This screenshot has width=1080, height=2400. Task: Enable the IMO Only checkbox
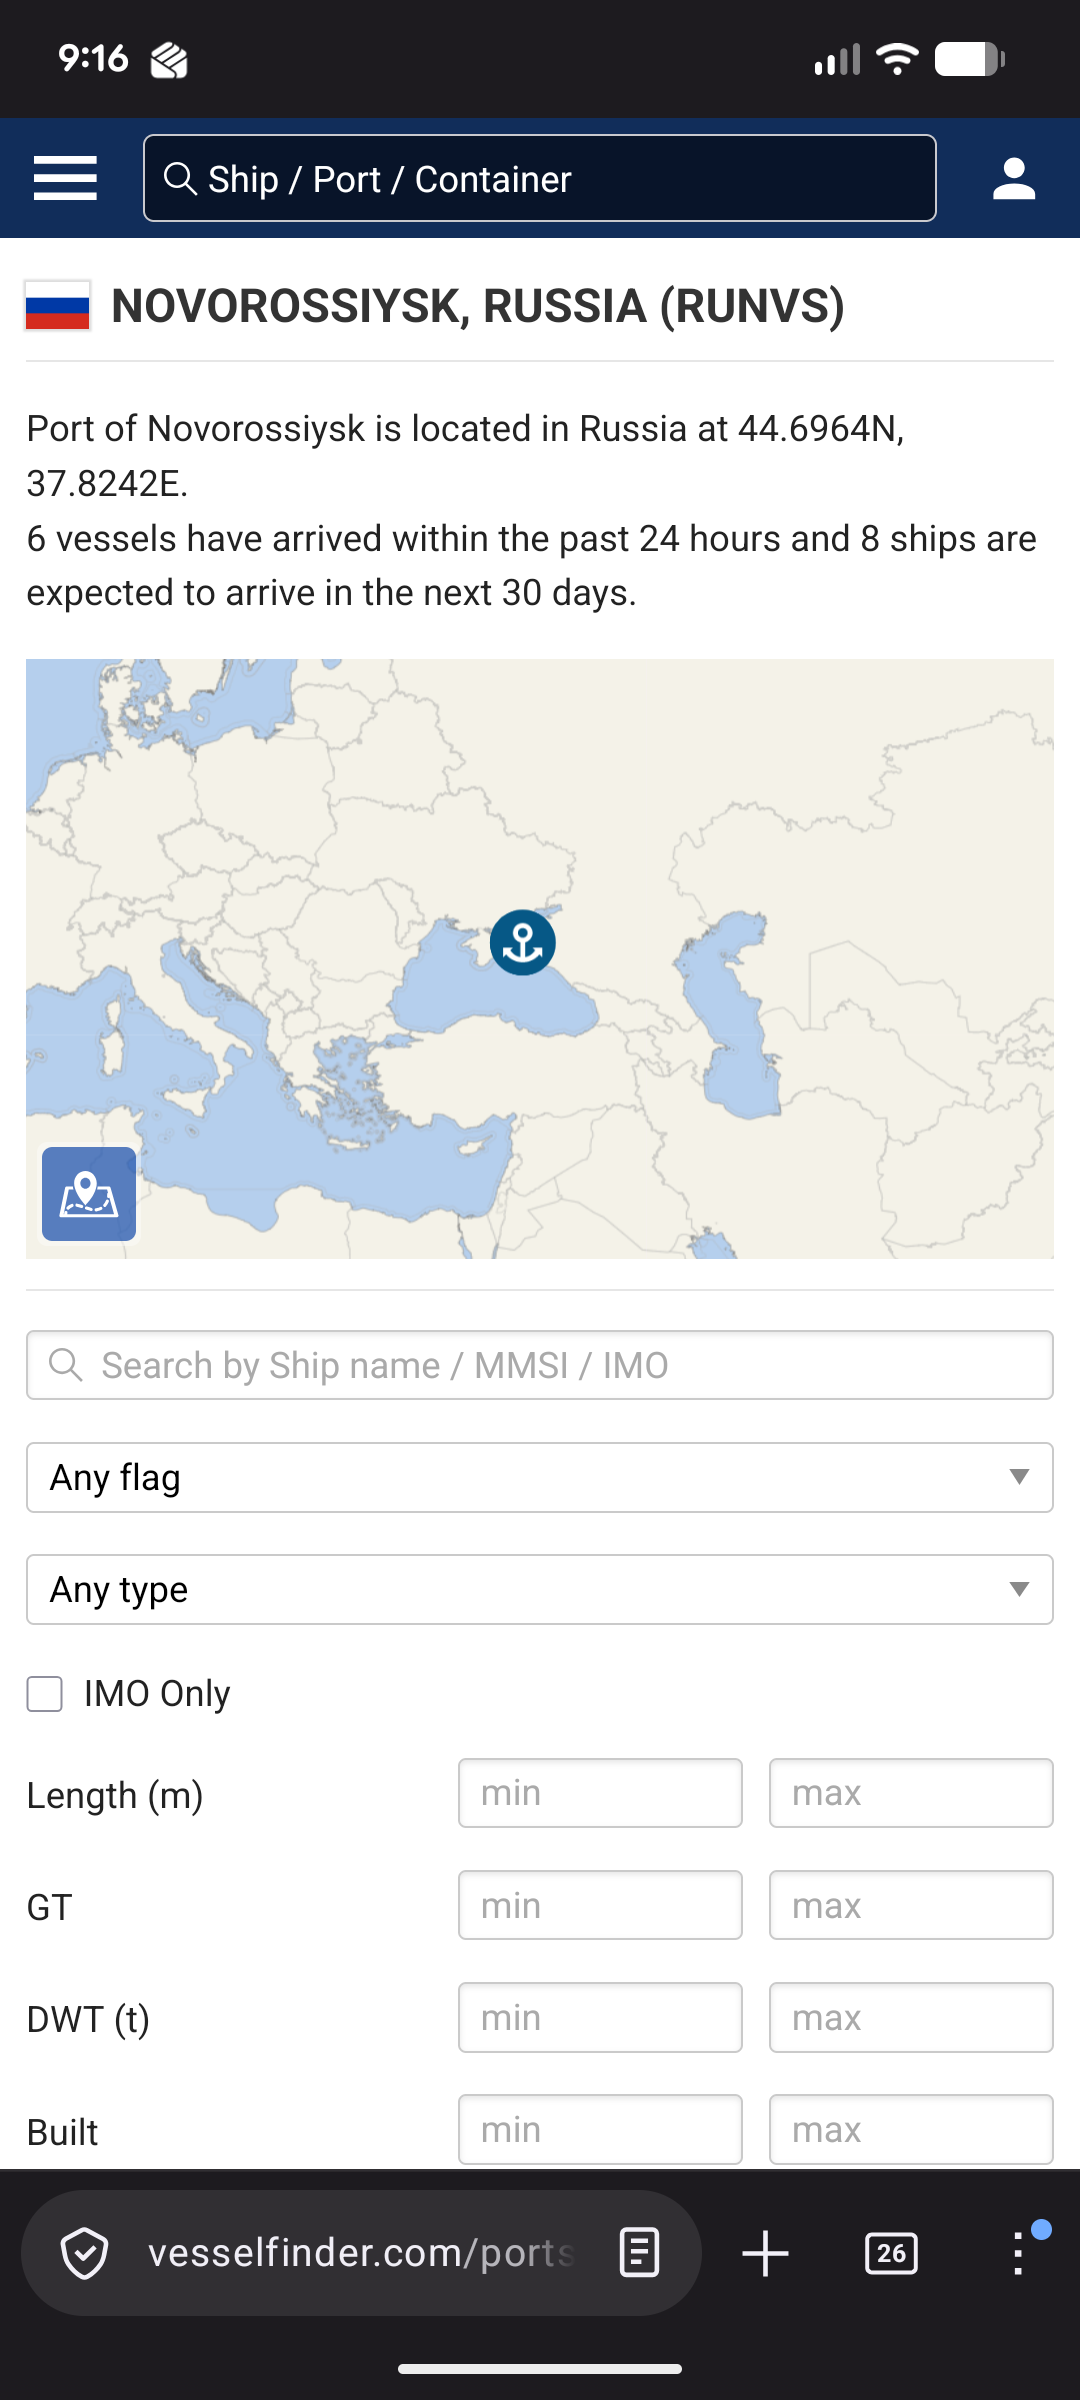click(45, 1694)
